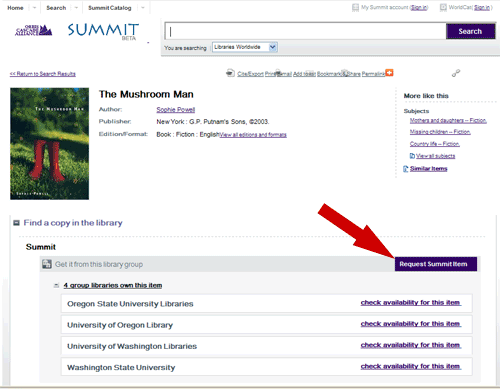Open the Cite/Export link
Image resolution: width=500 pixels, height=389 pixels.
pos(250,74)
